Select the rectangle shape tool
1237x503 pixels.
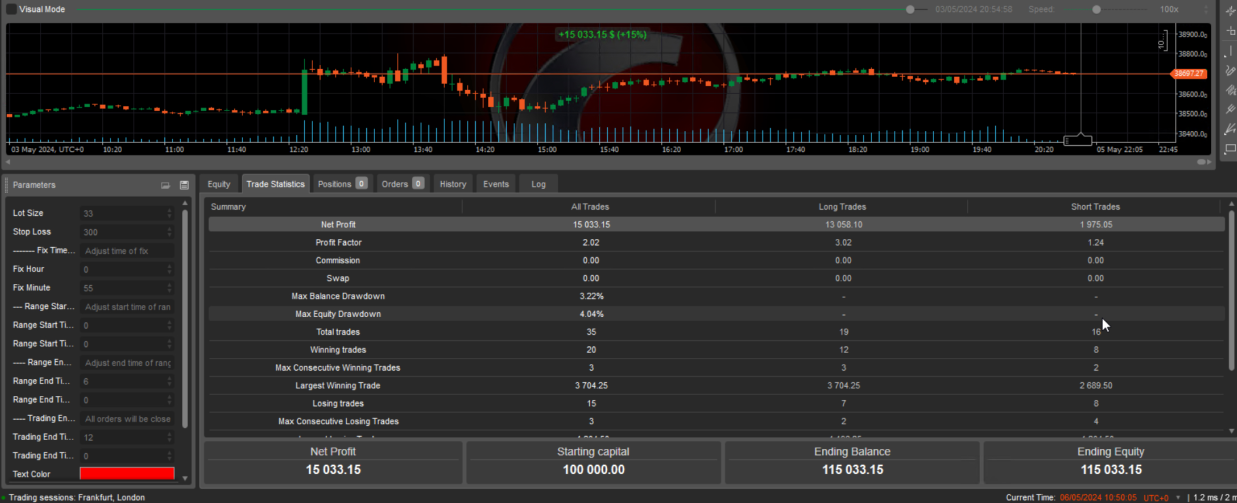[1230, 149]
